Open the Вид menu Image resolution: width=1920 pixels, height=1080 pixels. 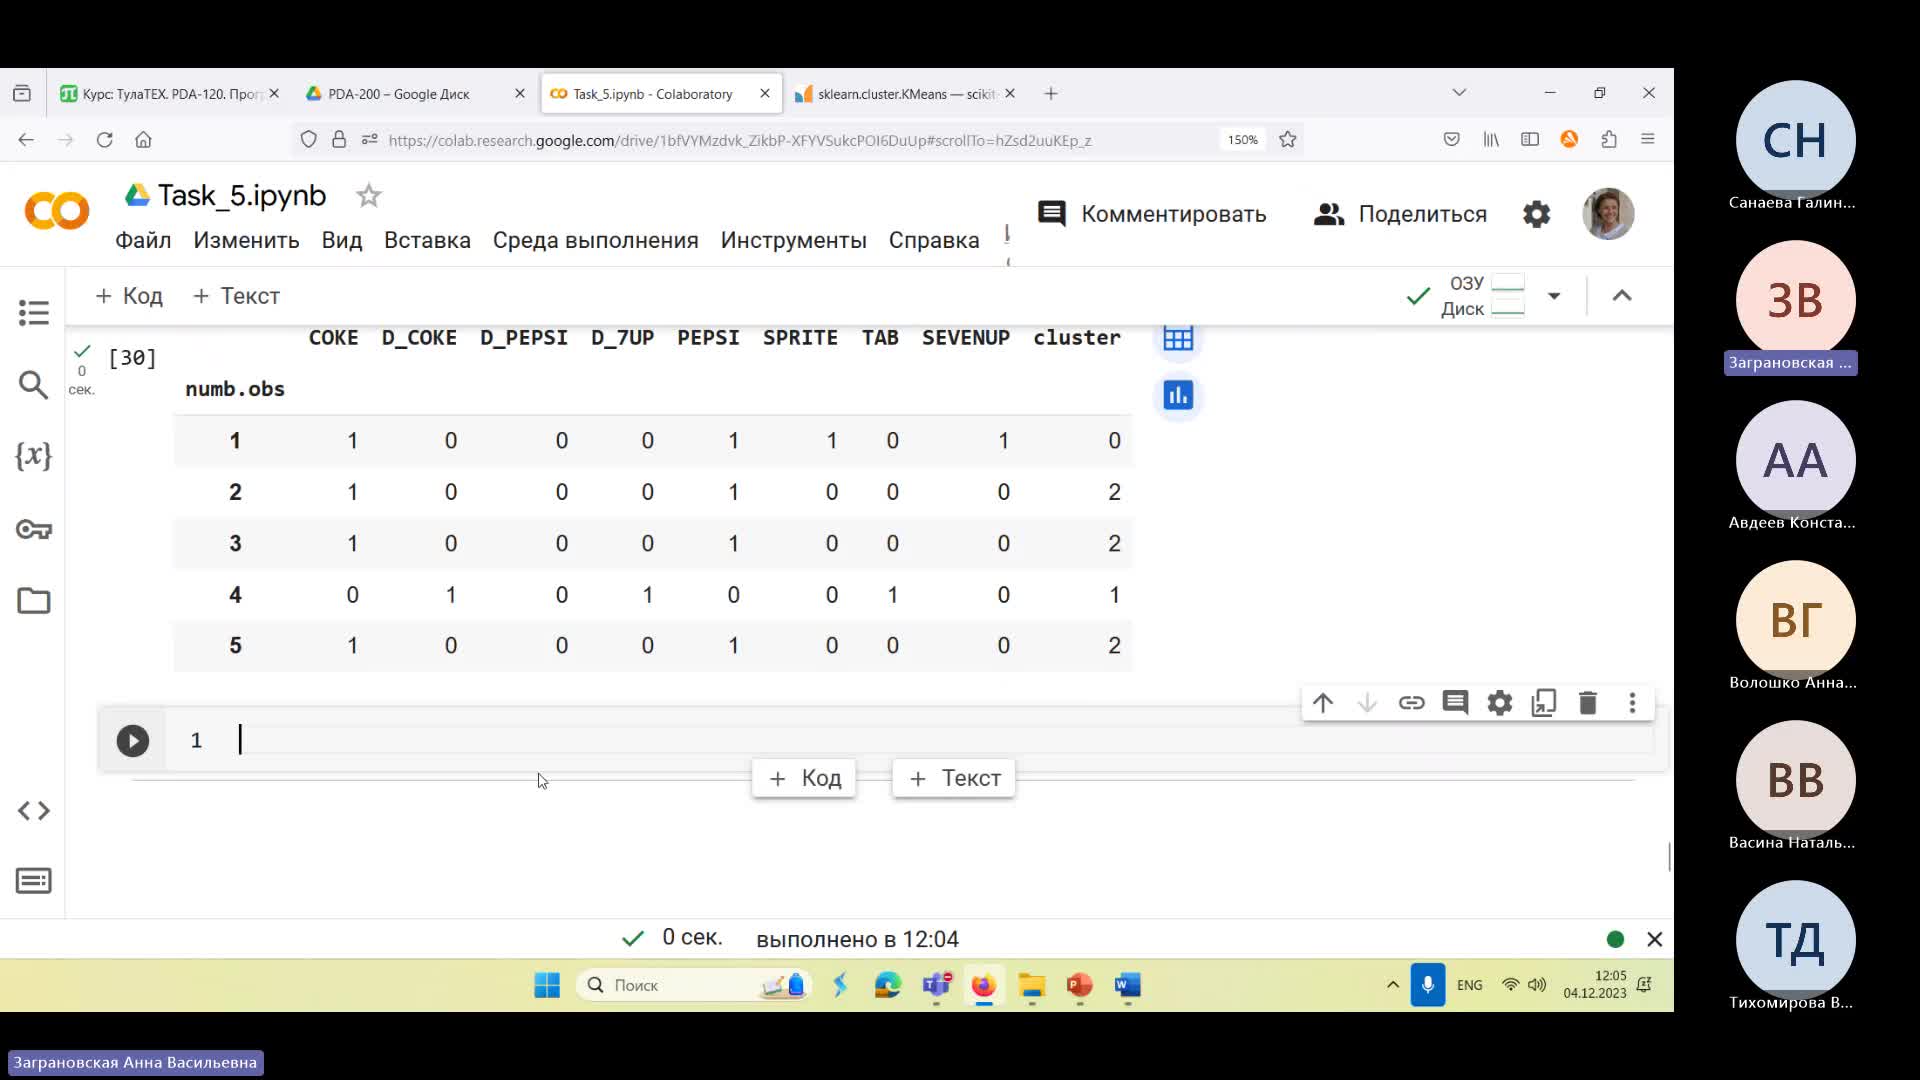pyautogui.click(x=342, y=241)
